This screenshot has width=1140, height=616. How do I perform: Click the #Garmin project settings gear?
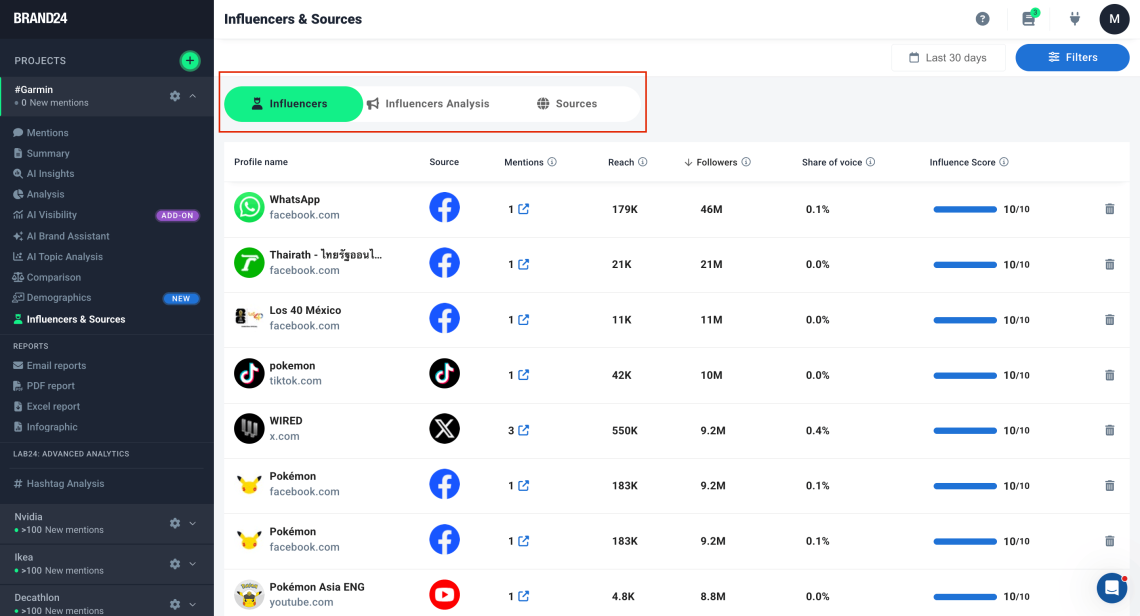click(x=175, y=96)
